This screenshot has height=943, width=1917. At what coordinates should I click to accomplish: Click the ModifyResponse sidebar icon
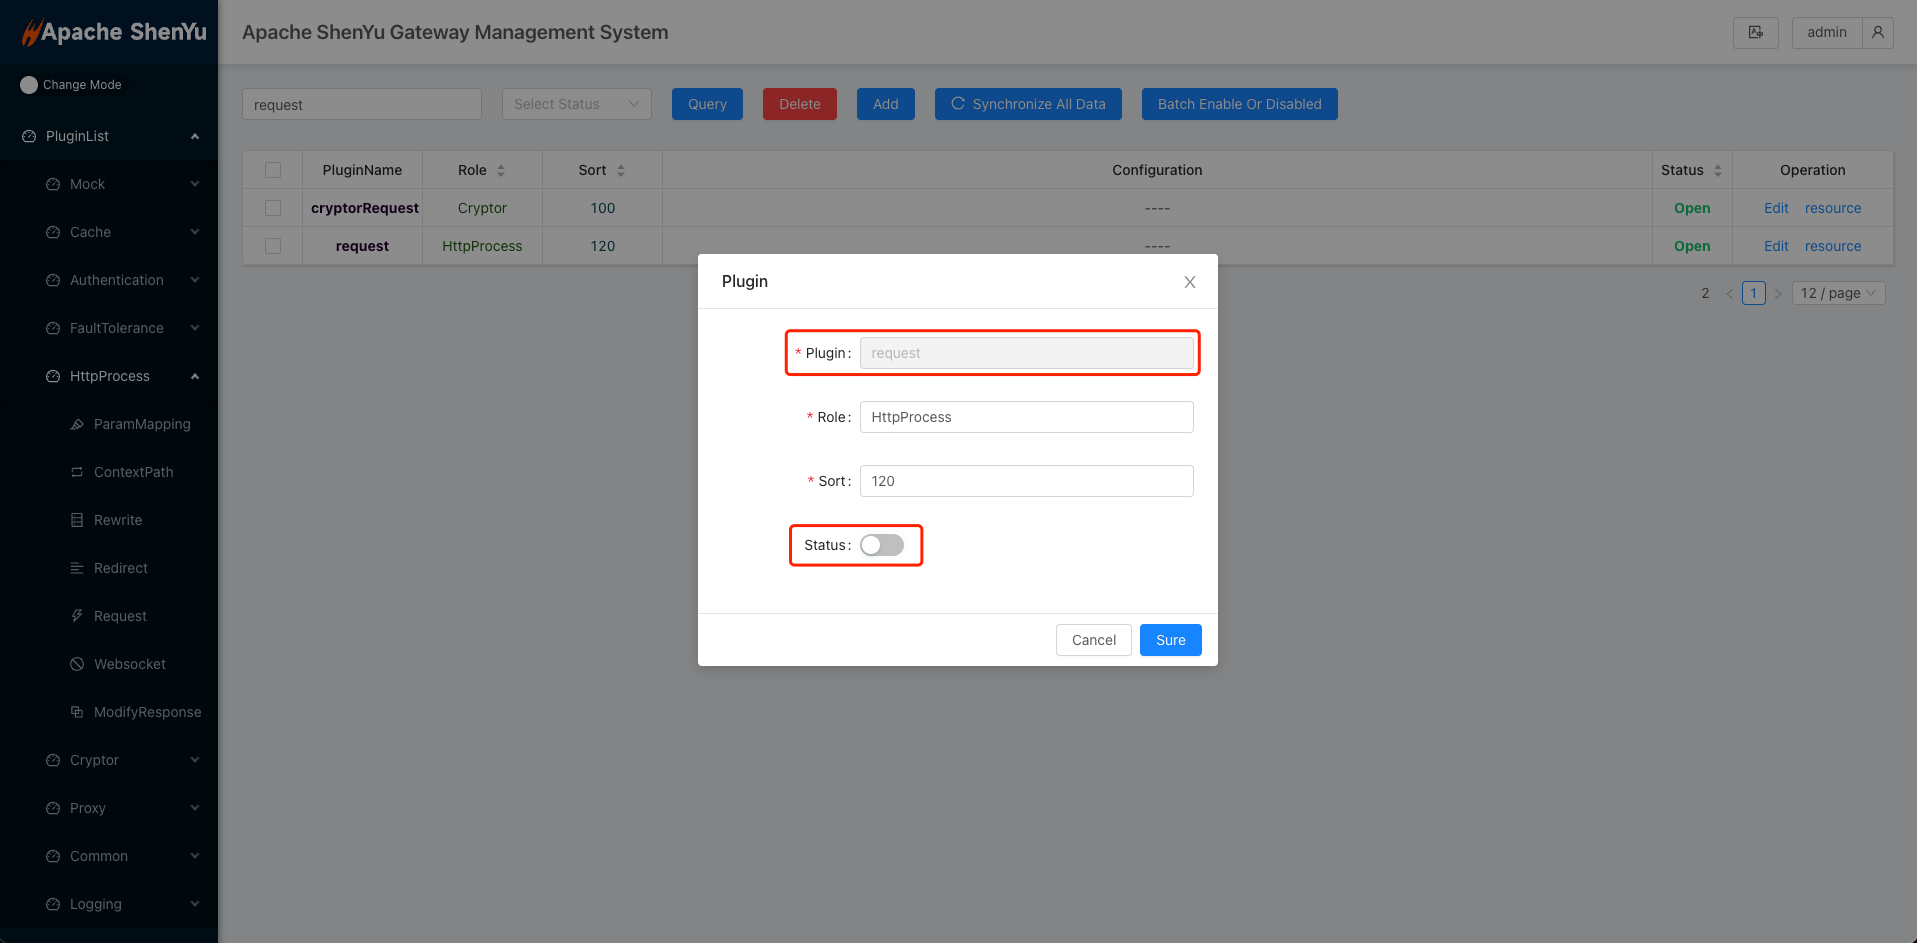[x=77, y=712]
